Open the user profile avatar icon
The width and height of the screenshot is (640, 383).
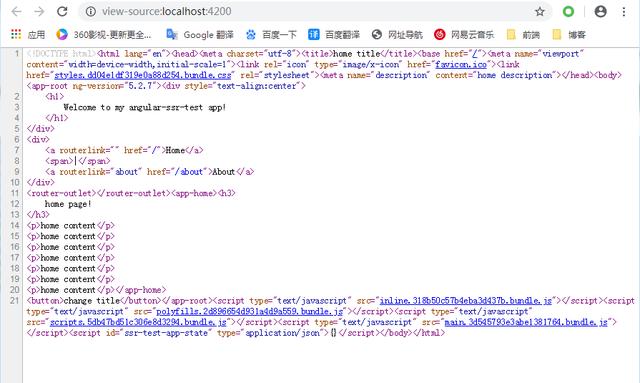600,11
